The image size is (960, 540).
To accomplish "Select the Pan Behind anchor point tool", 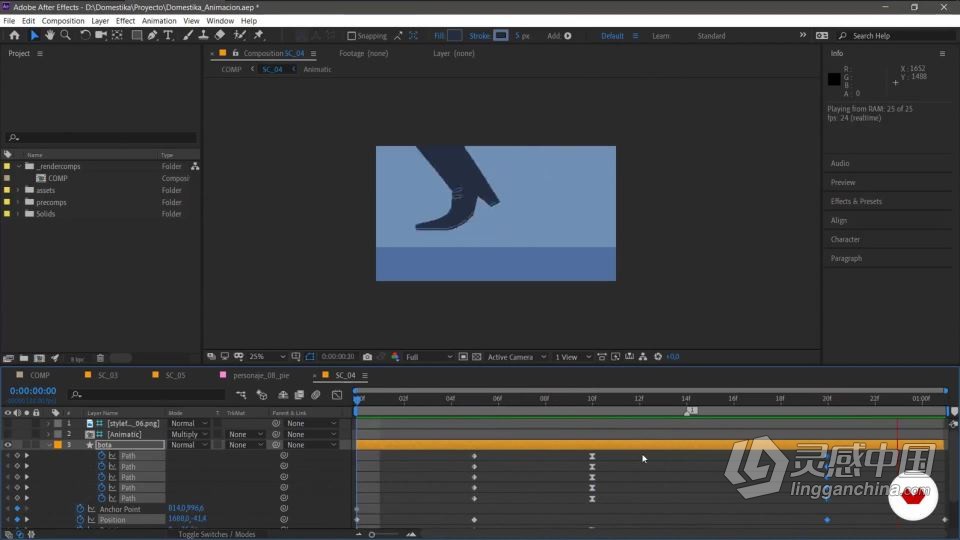I will [117, 36].
